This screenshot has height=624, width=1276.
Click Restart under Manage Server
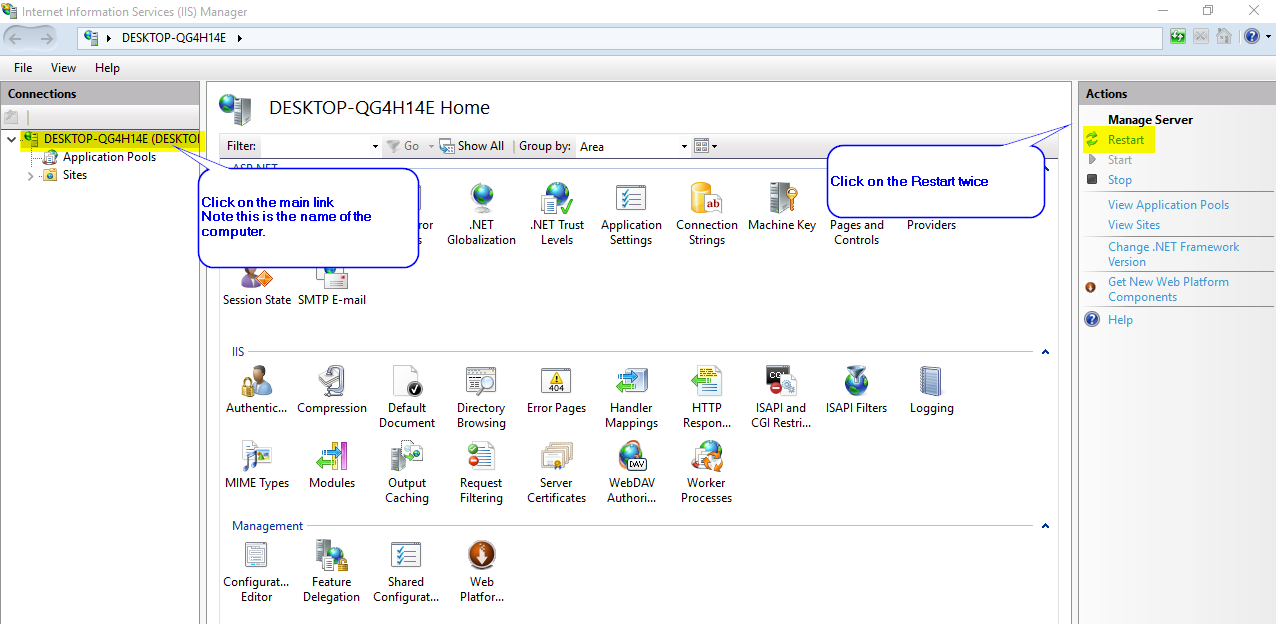pyautogui.click(x=1126, y=140)
